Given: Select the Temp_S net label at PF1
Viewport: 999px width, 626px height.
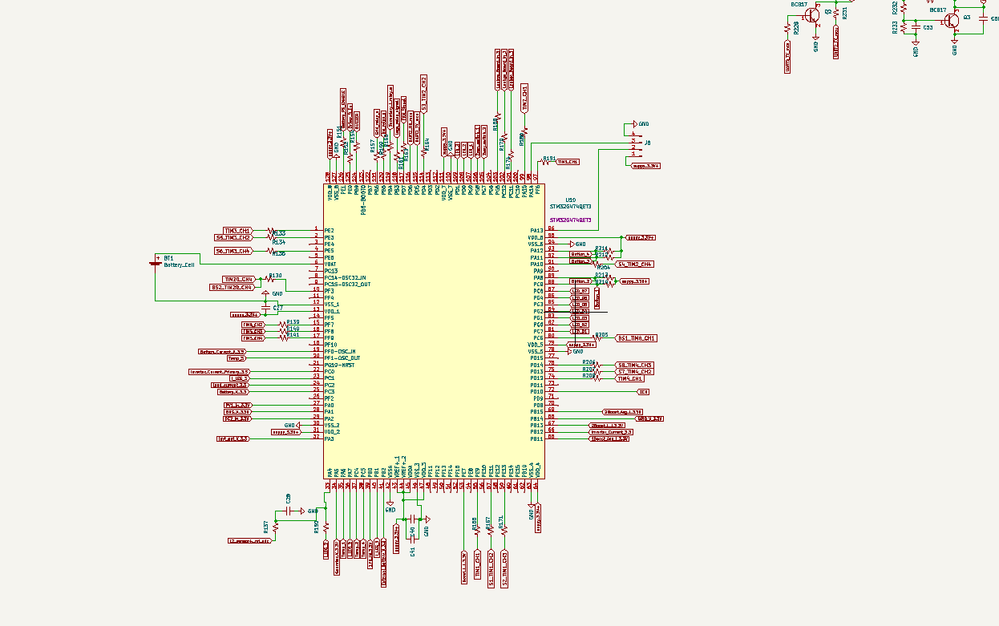Looking at the screenshot, I should tap(236, 359).
